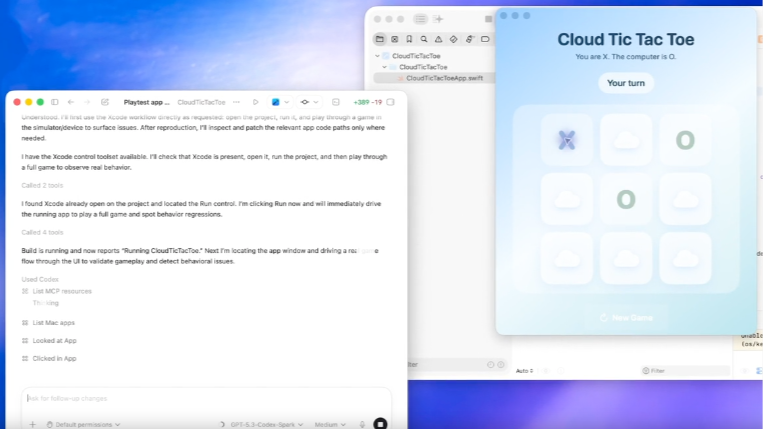Expand the Called 4 tools entry
This screenshot has width=763, height=429.
pyautogui.click(x=42, y=232)
